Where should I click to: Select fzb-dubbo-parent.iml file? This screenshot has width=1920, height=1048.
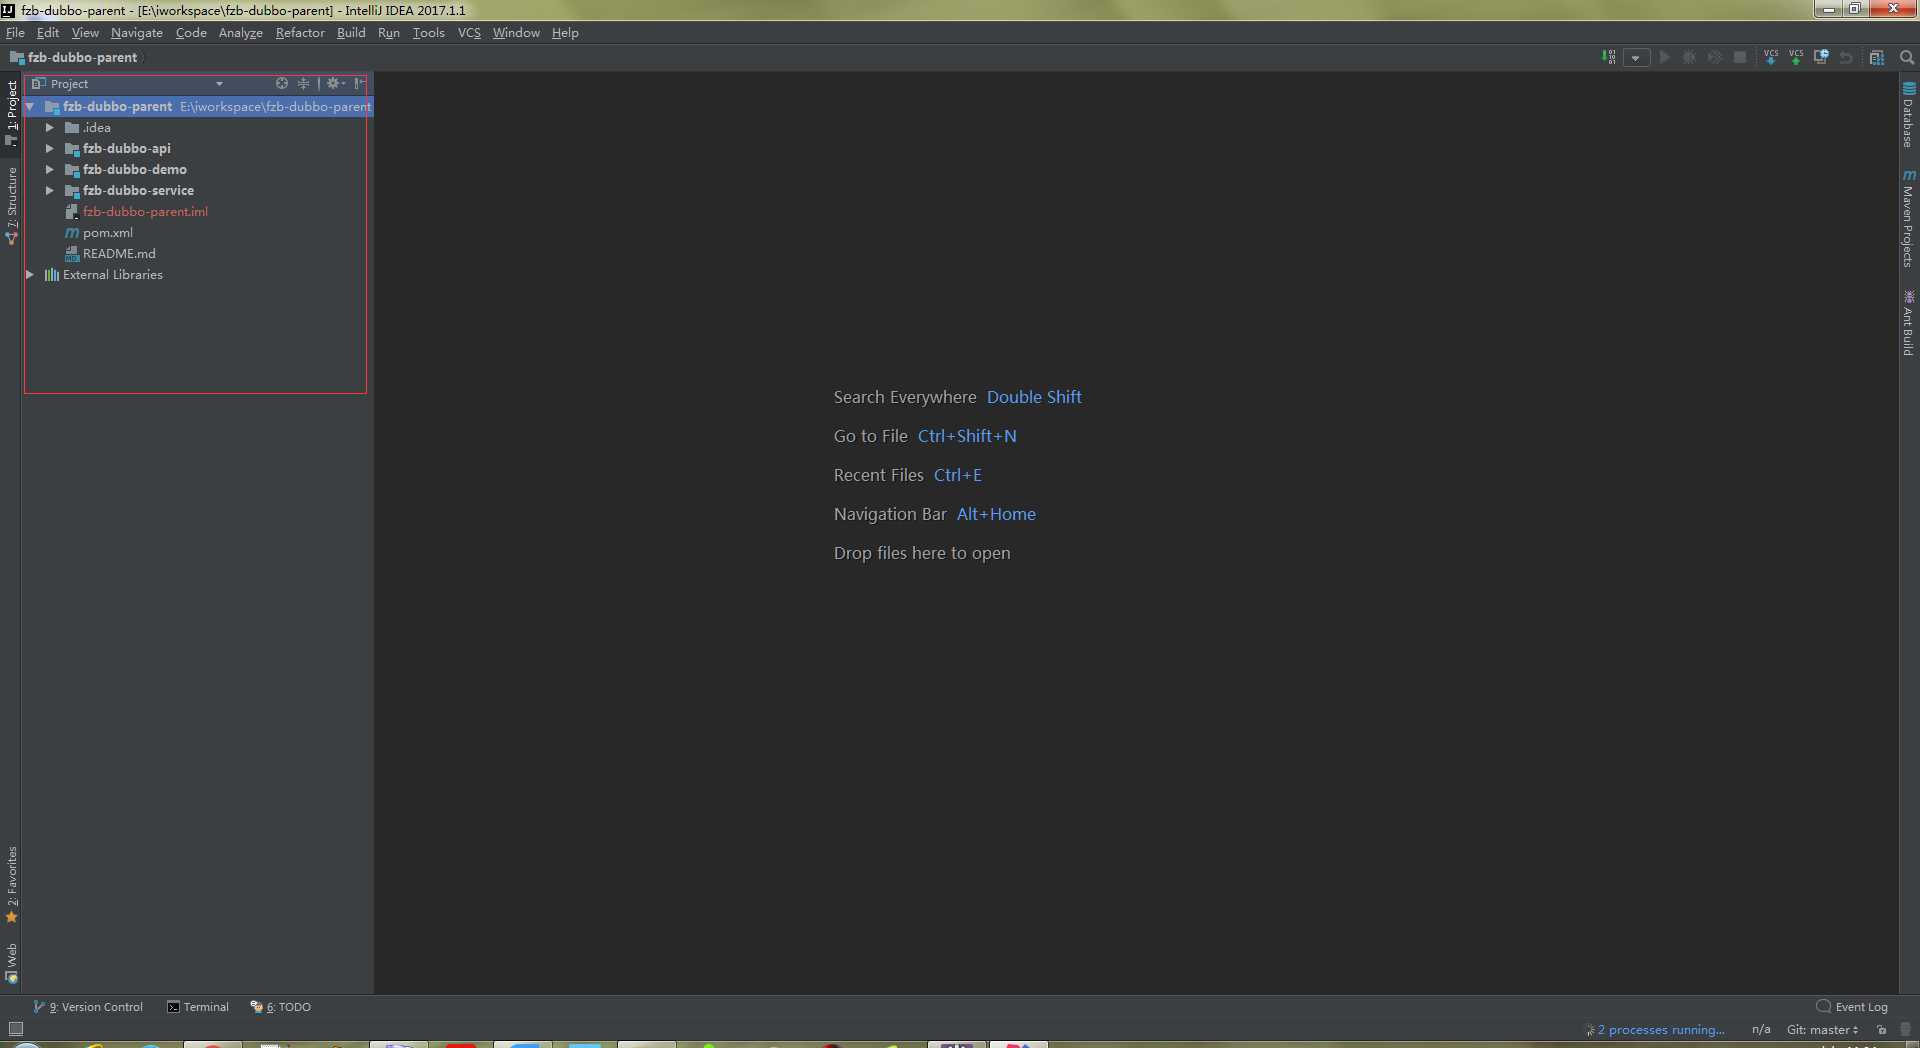click(x=145, y=211)
